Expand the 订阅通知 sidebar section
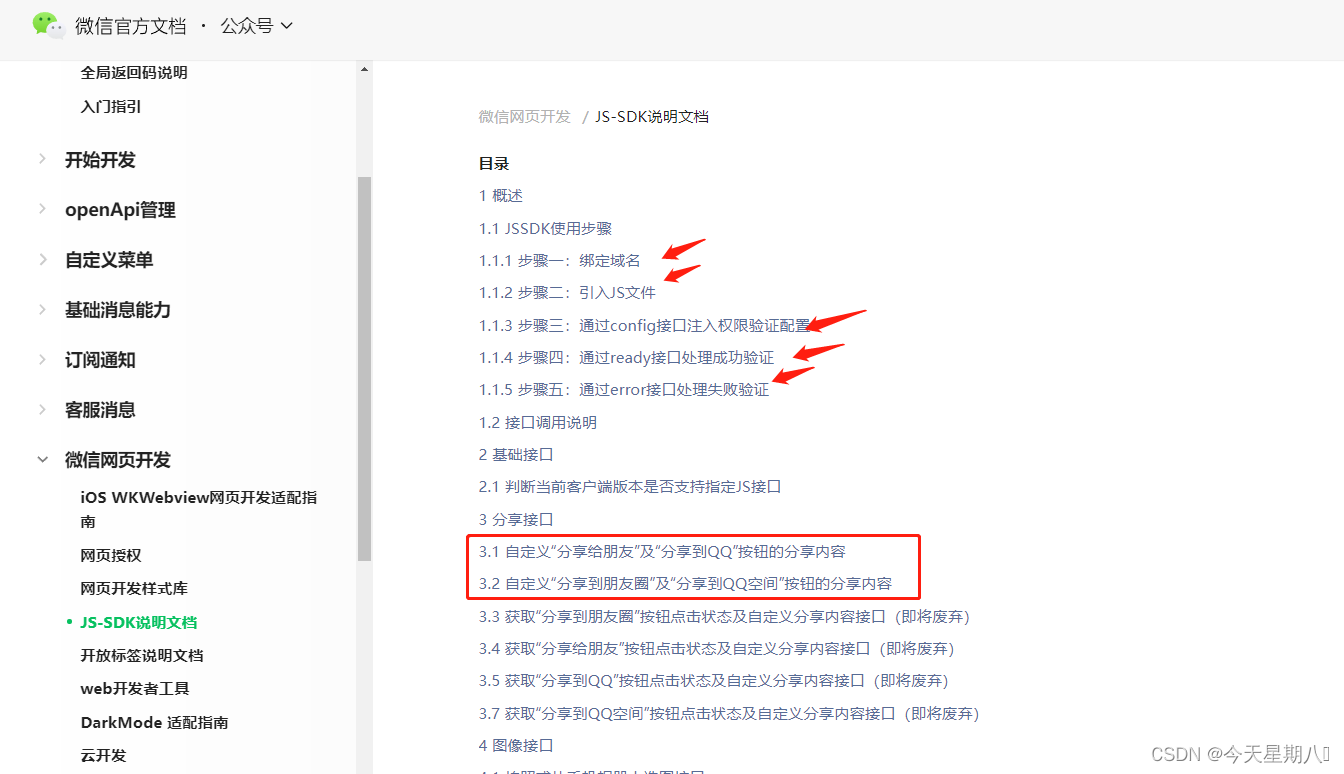1344x774 pixels. [x=100, y=360]
